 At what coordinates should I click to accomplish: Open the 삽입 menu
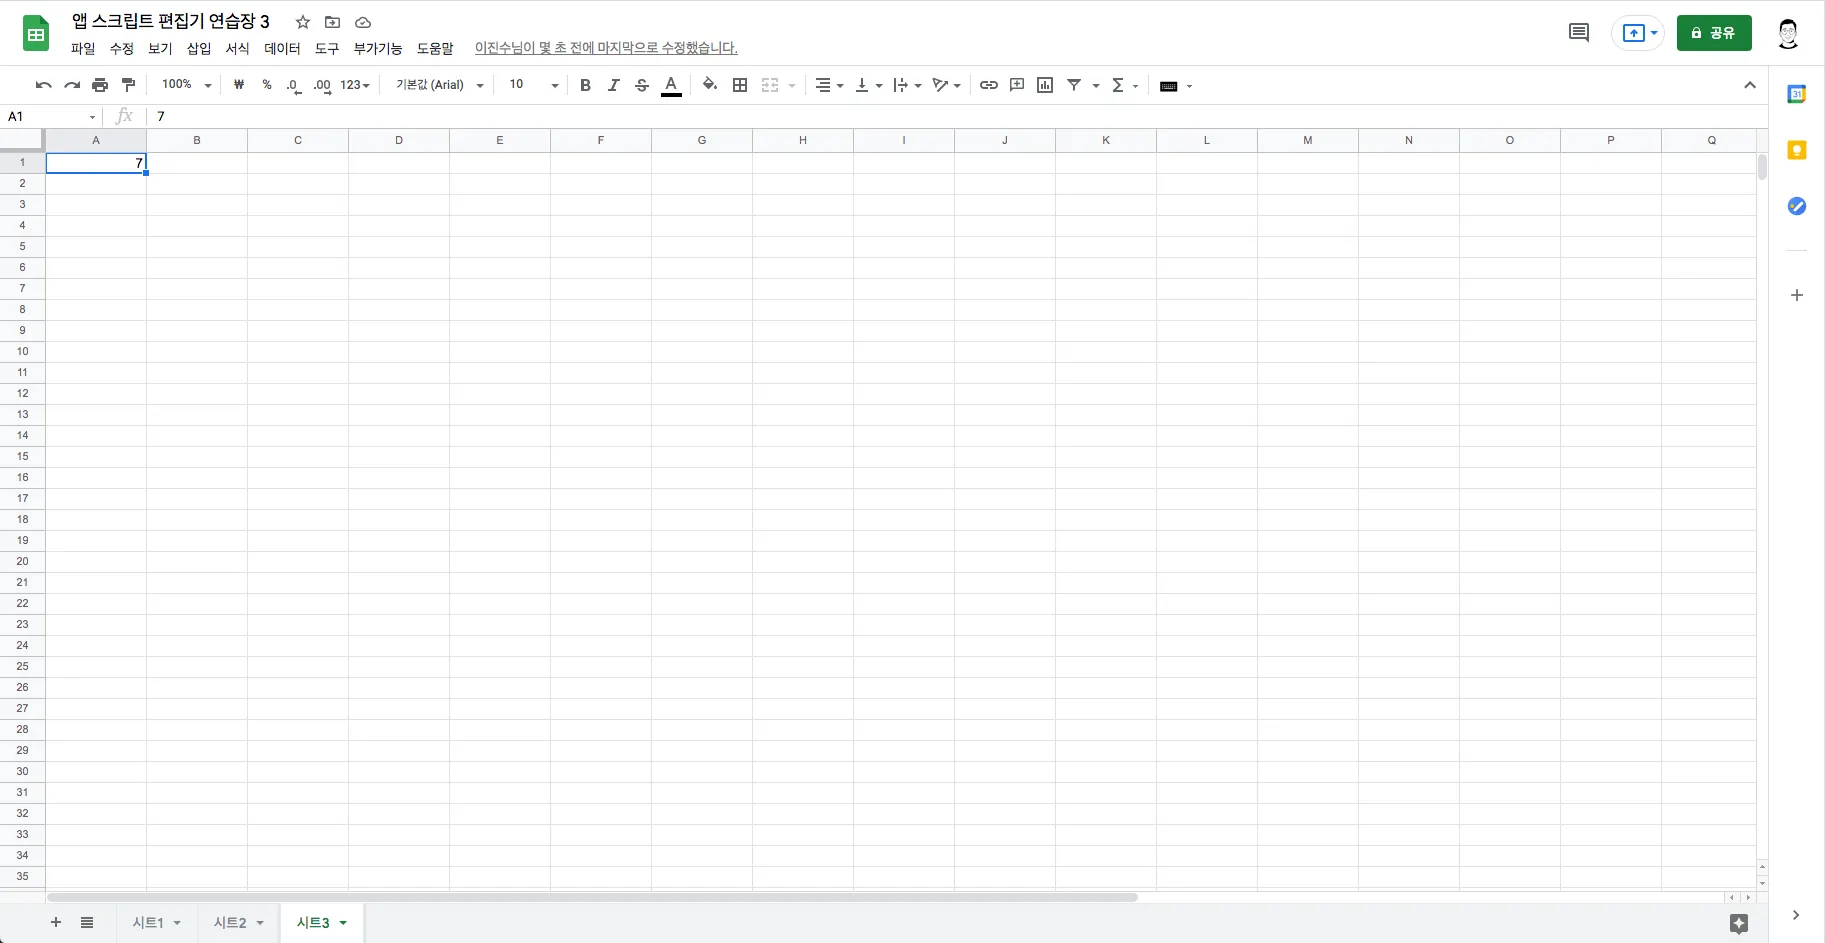199,48
